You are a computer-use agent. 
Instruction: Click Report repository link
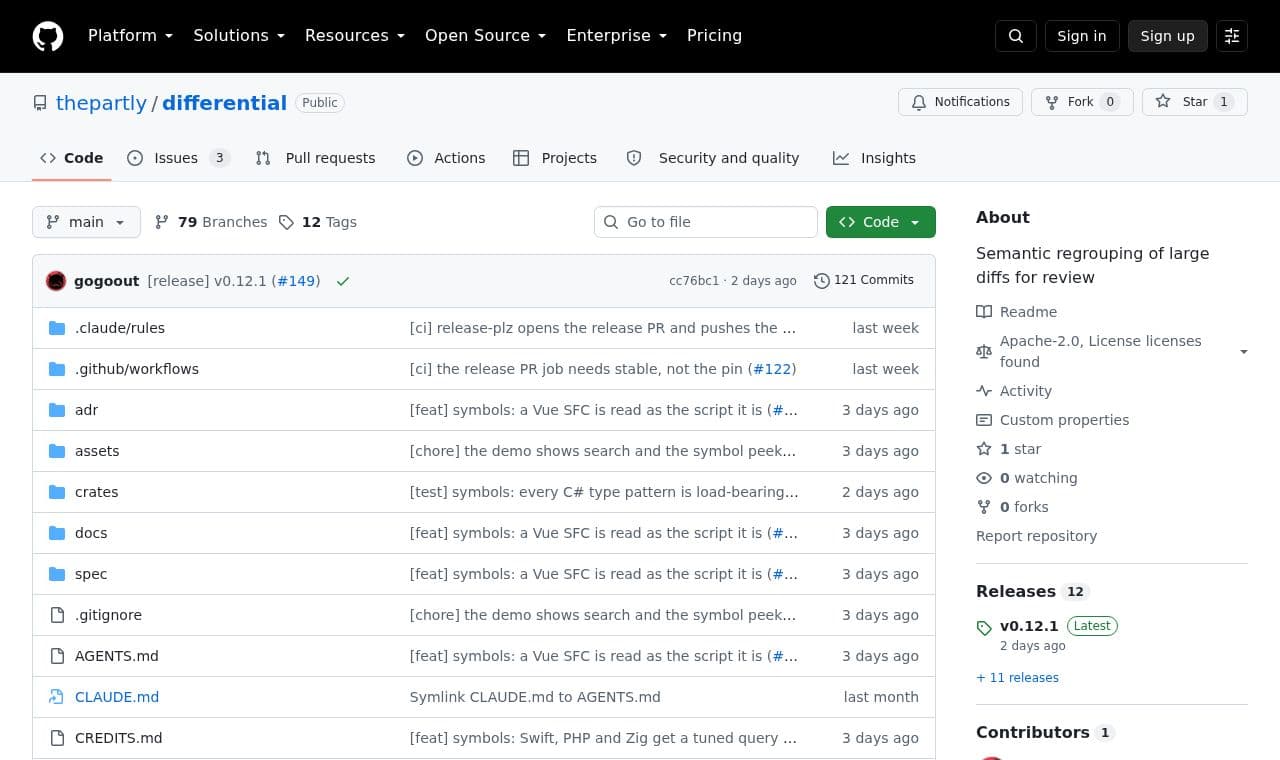point(1036,536)
